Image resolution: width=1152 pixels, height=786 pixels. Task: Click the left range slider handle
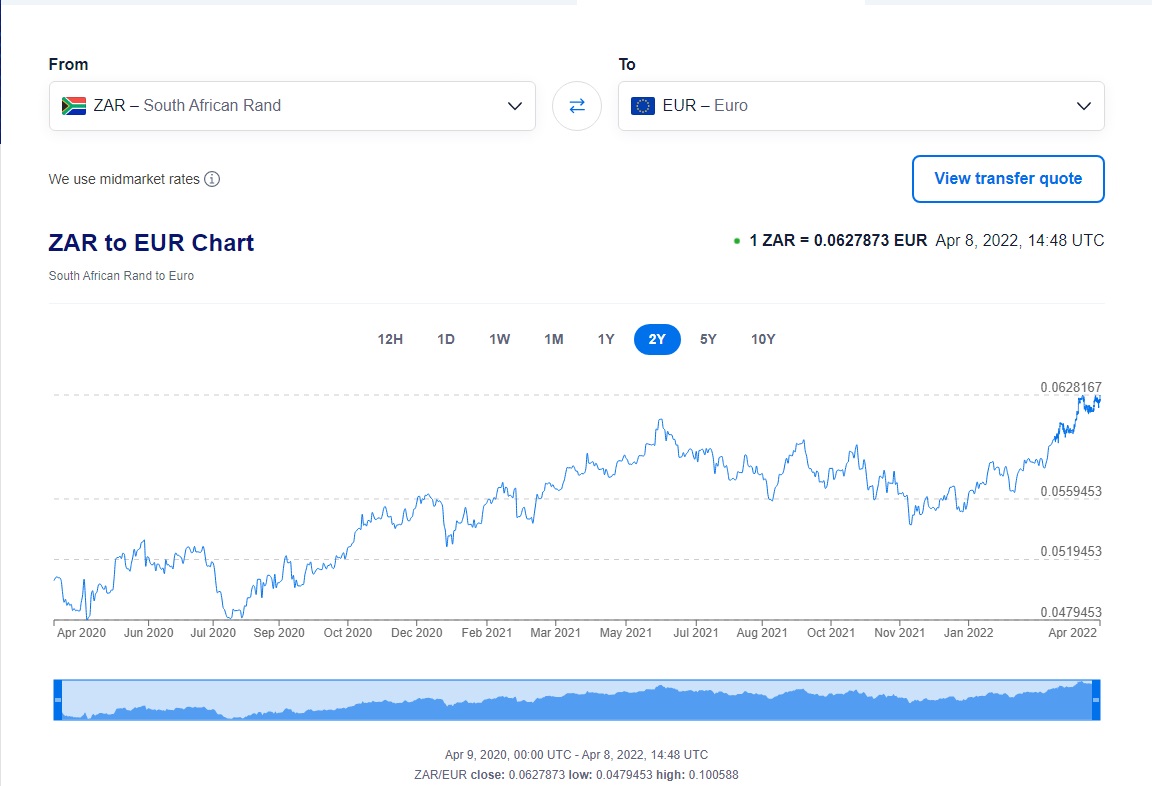pyautogui.click(x=57, y=700)
